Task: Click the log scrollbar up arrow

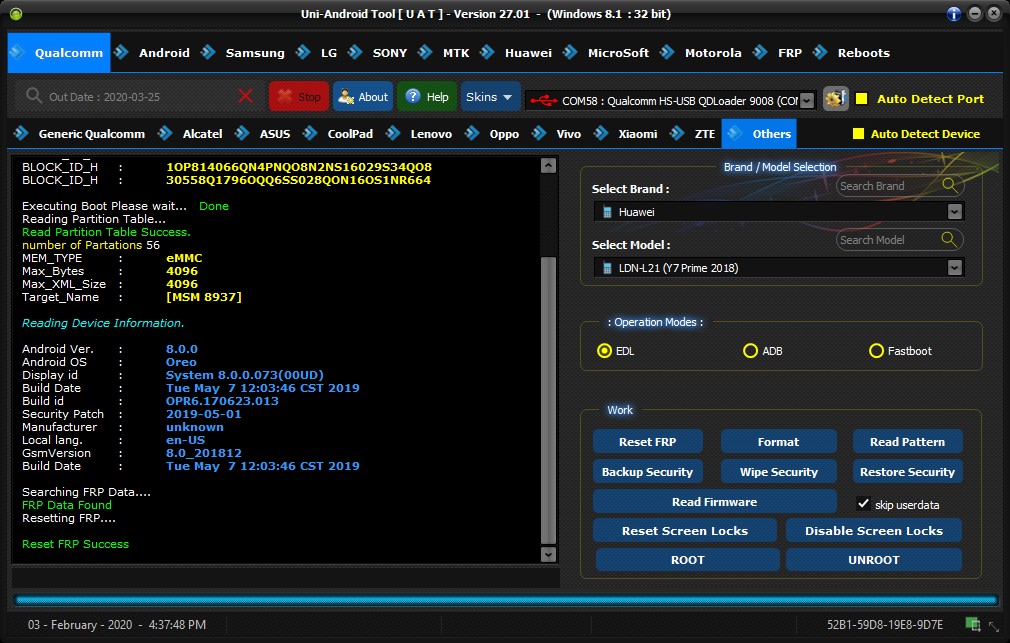Action: (548, 166)
